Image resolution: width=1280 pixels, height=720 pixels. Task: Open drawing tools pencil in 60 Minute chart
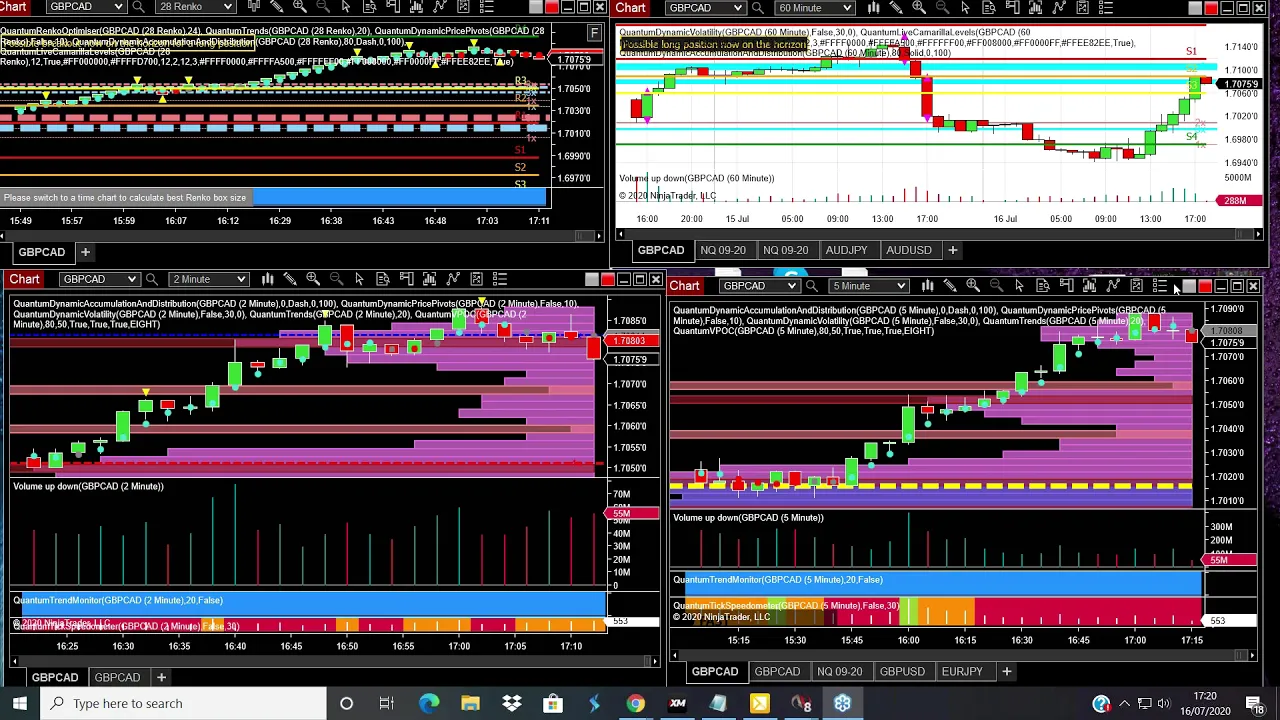click(896, 8)
